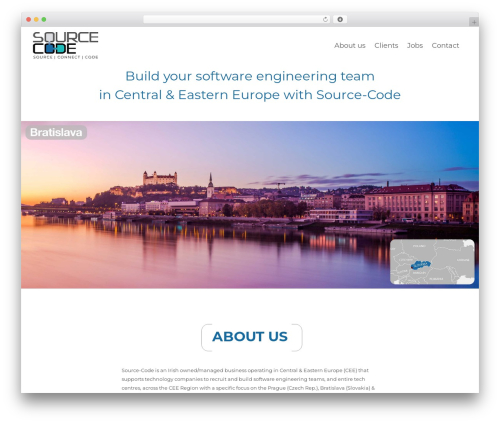Go to the Clients menu item

[386, 45]
